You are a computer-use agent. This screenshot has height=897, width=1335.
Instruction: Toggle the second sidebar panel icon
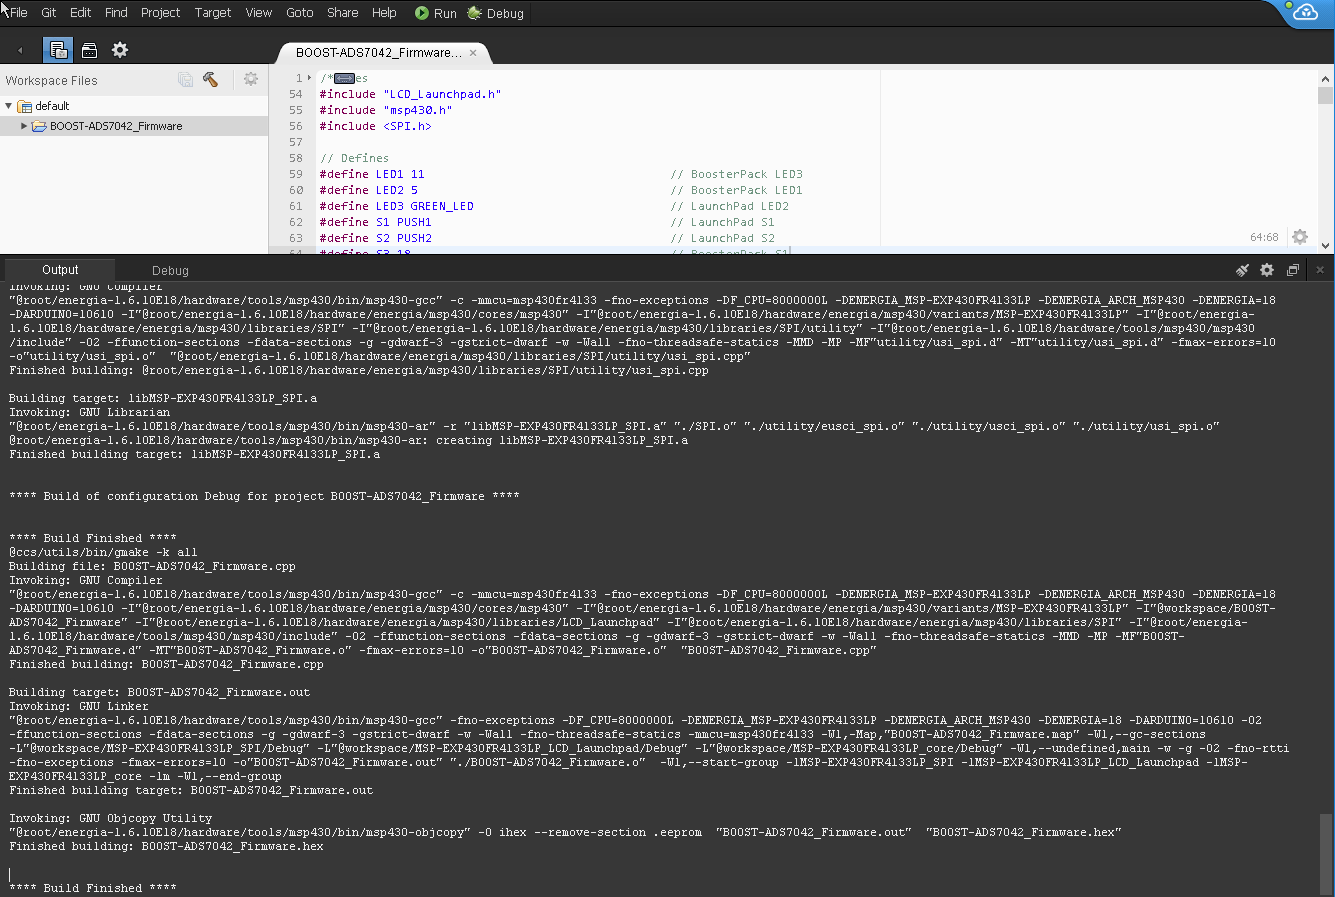point(89,50)
